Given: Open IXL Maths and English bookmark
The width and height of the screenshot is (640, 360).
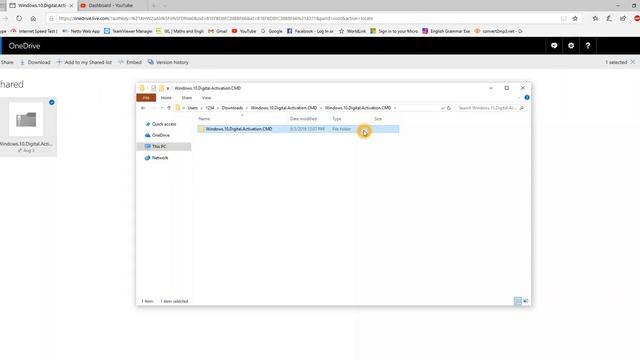Looking at the screenshot, I should point(180,31).
